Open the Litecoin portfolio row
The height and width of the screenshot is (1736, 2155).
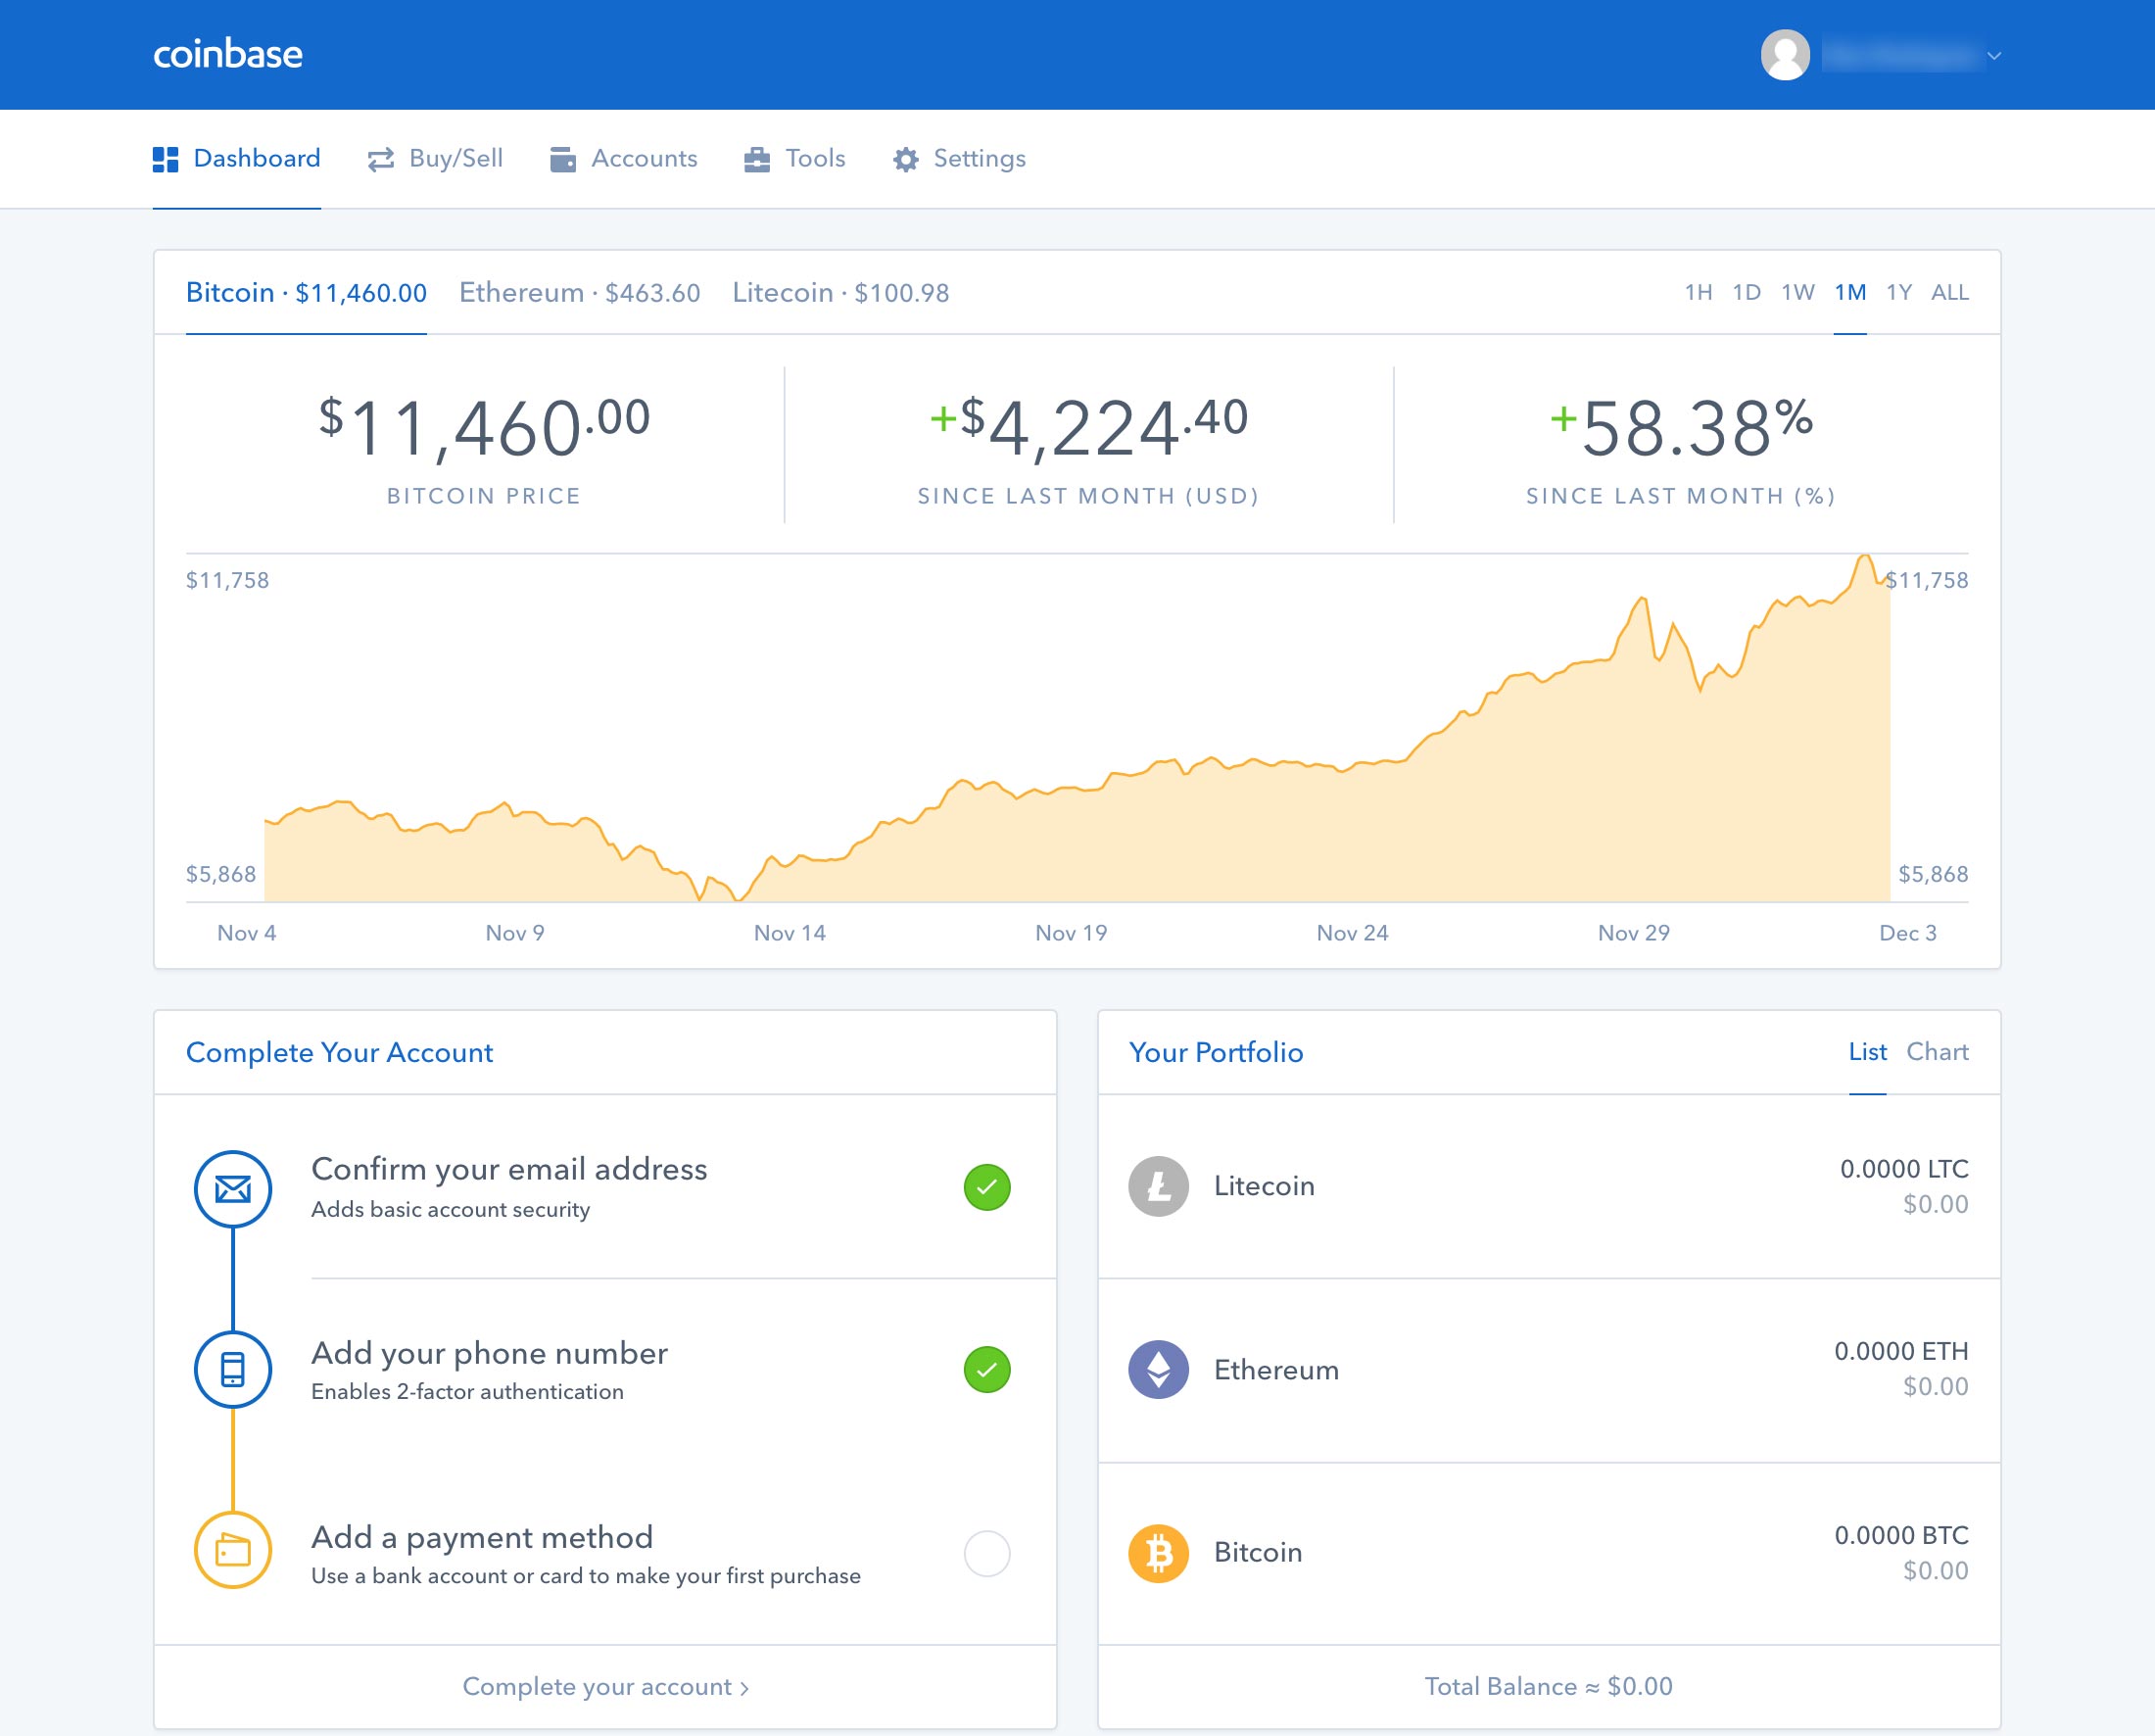(1549, 1187)
